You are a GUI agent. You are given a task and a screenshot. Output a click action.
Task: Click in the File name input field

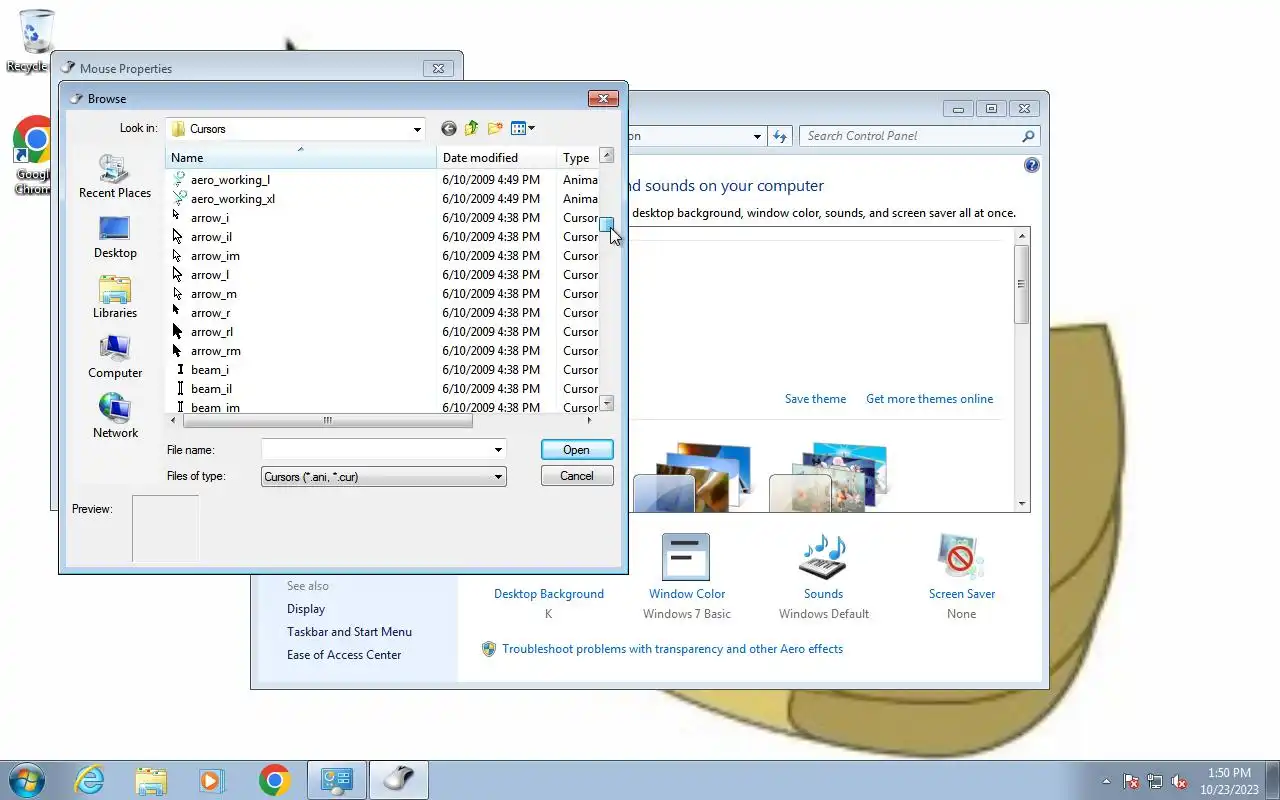click(x=376, y=450)
